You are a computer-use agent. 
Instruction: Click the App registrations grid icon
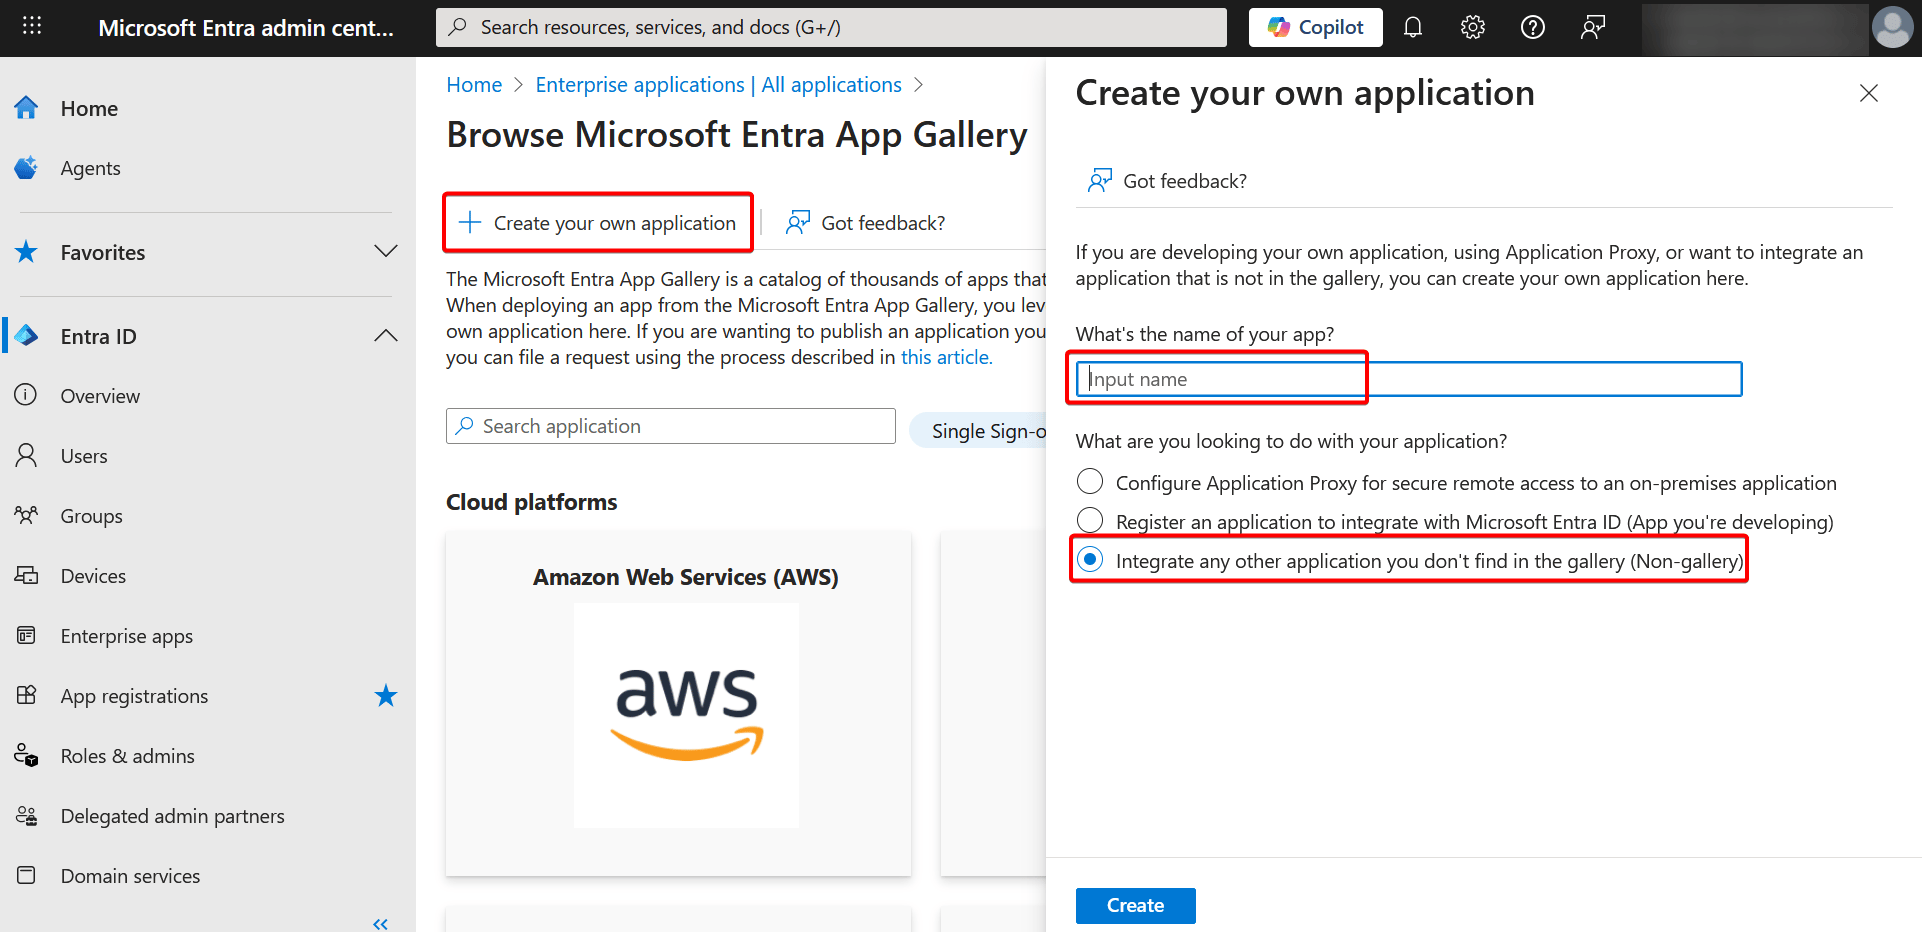[27, 695]
